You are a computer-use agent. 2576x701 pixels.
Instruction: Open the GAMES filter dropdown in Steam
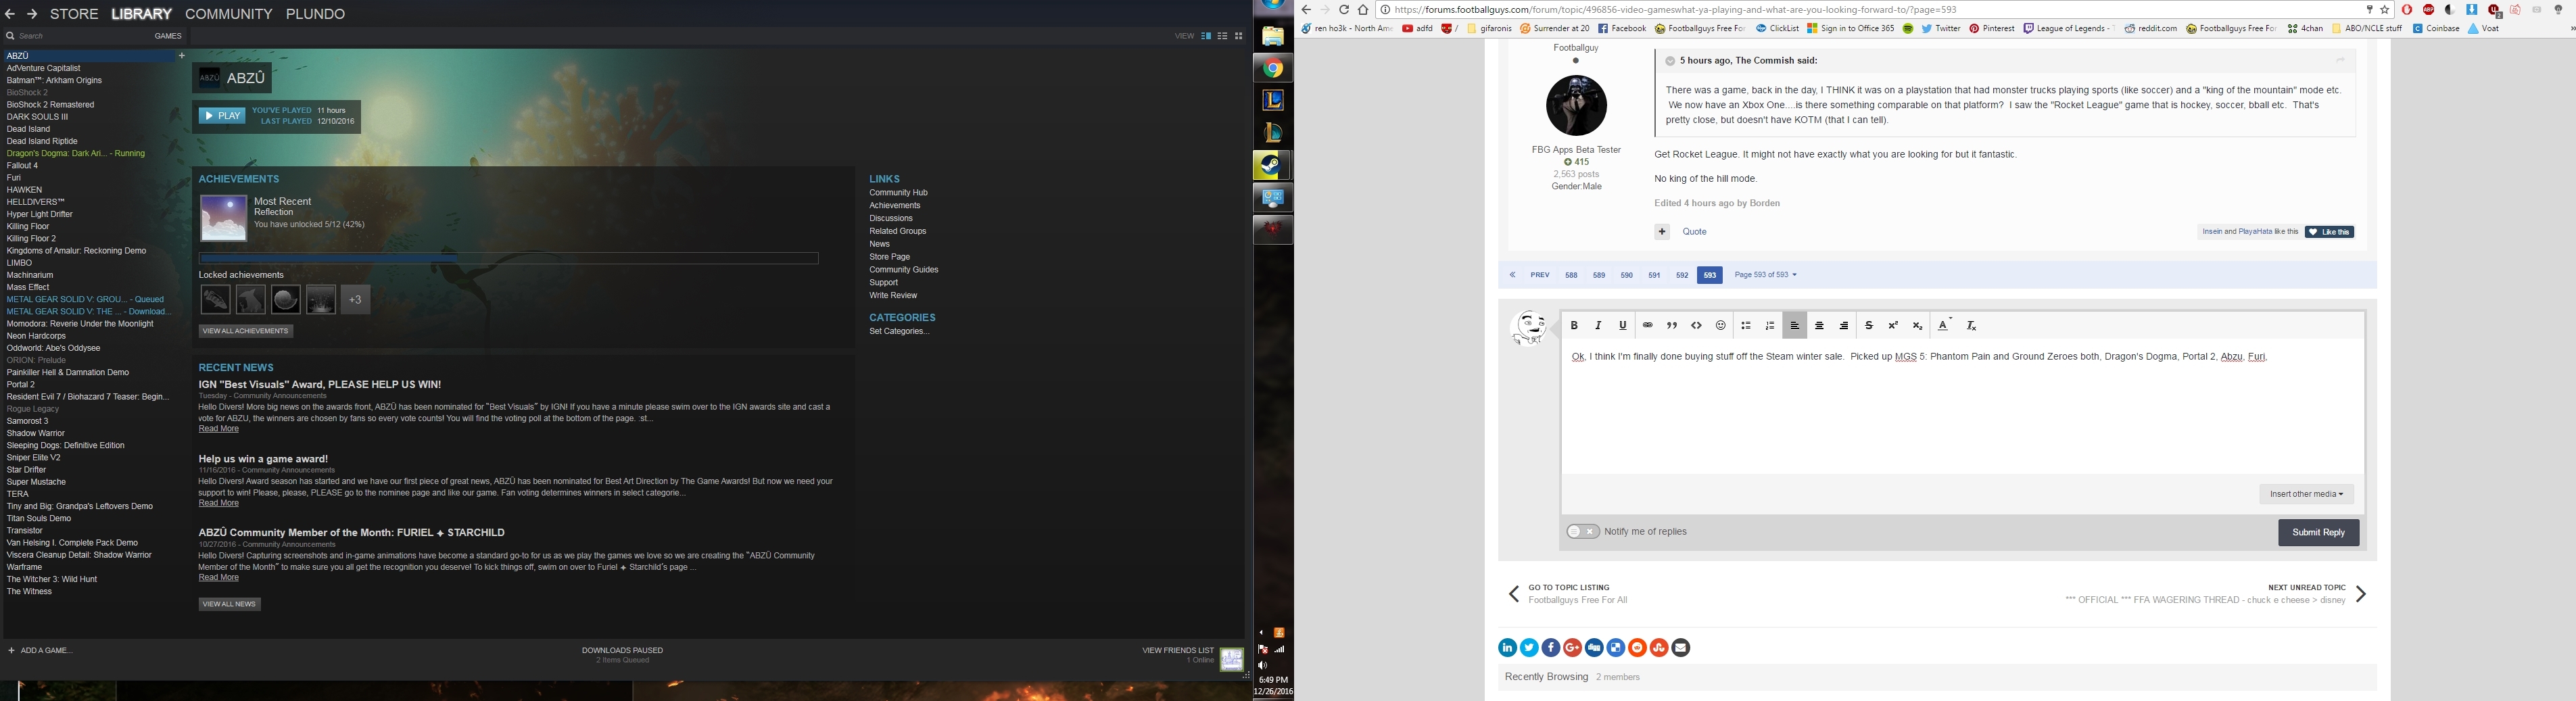(168, 36)
